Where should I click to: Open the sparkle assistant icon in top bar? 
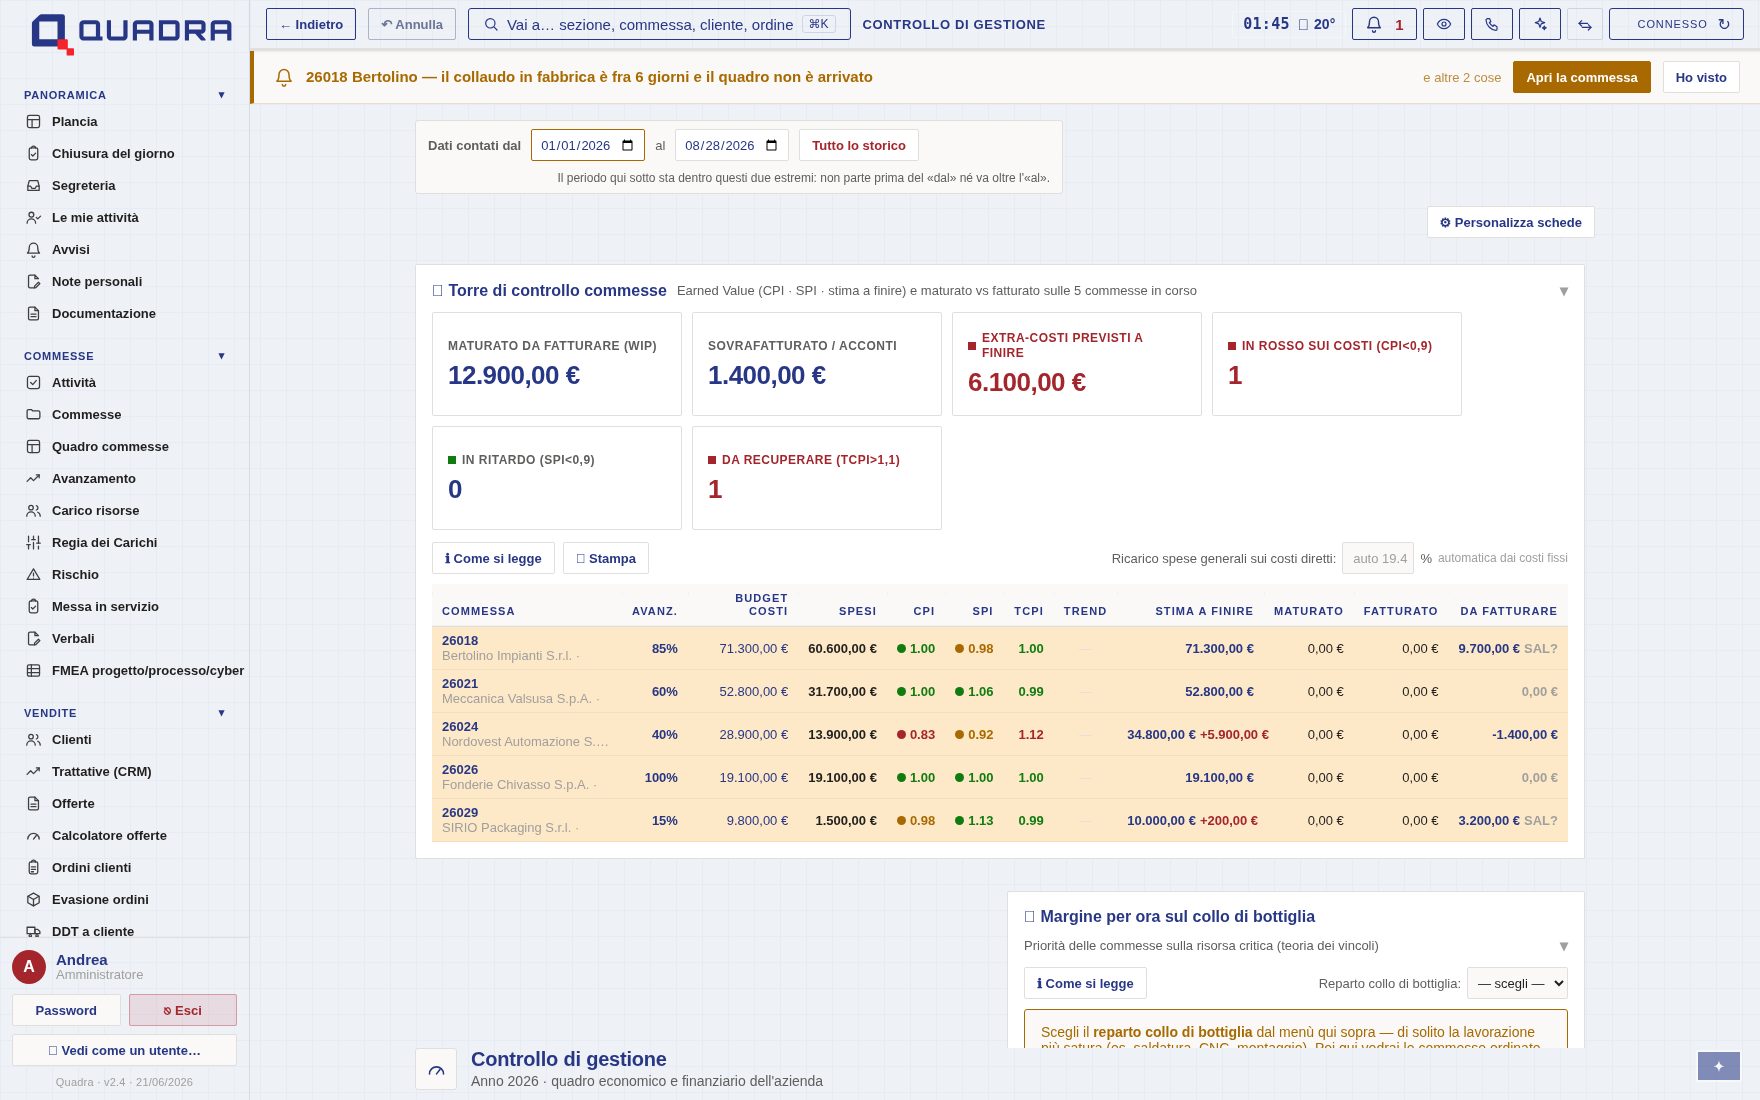tap(1540, 24)
